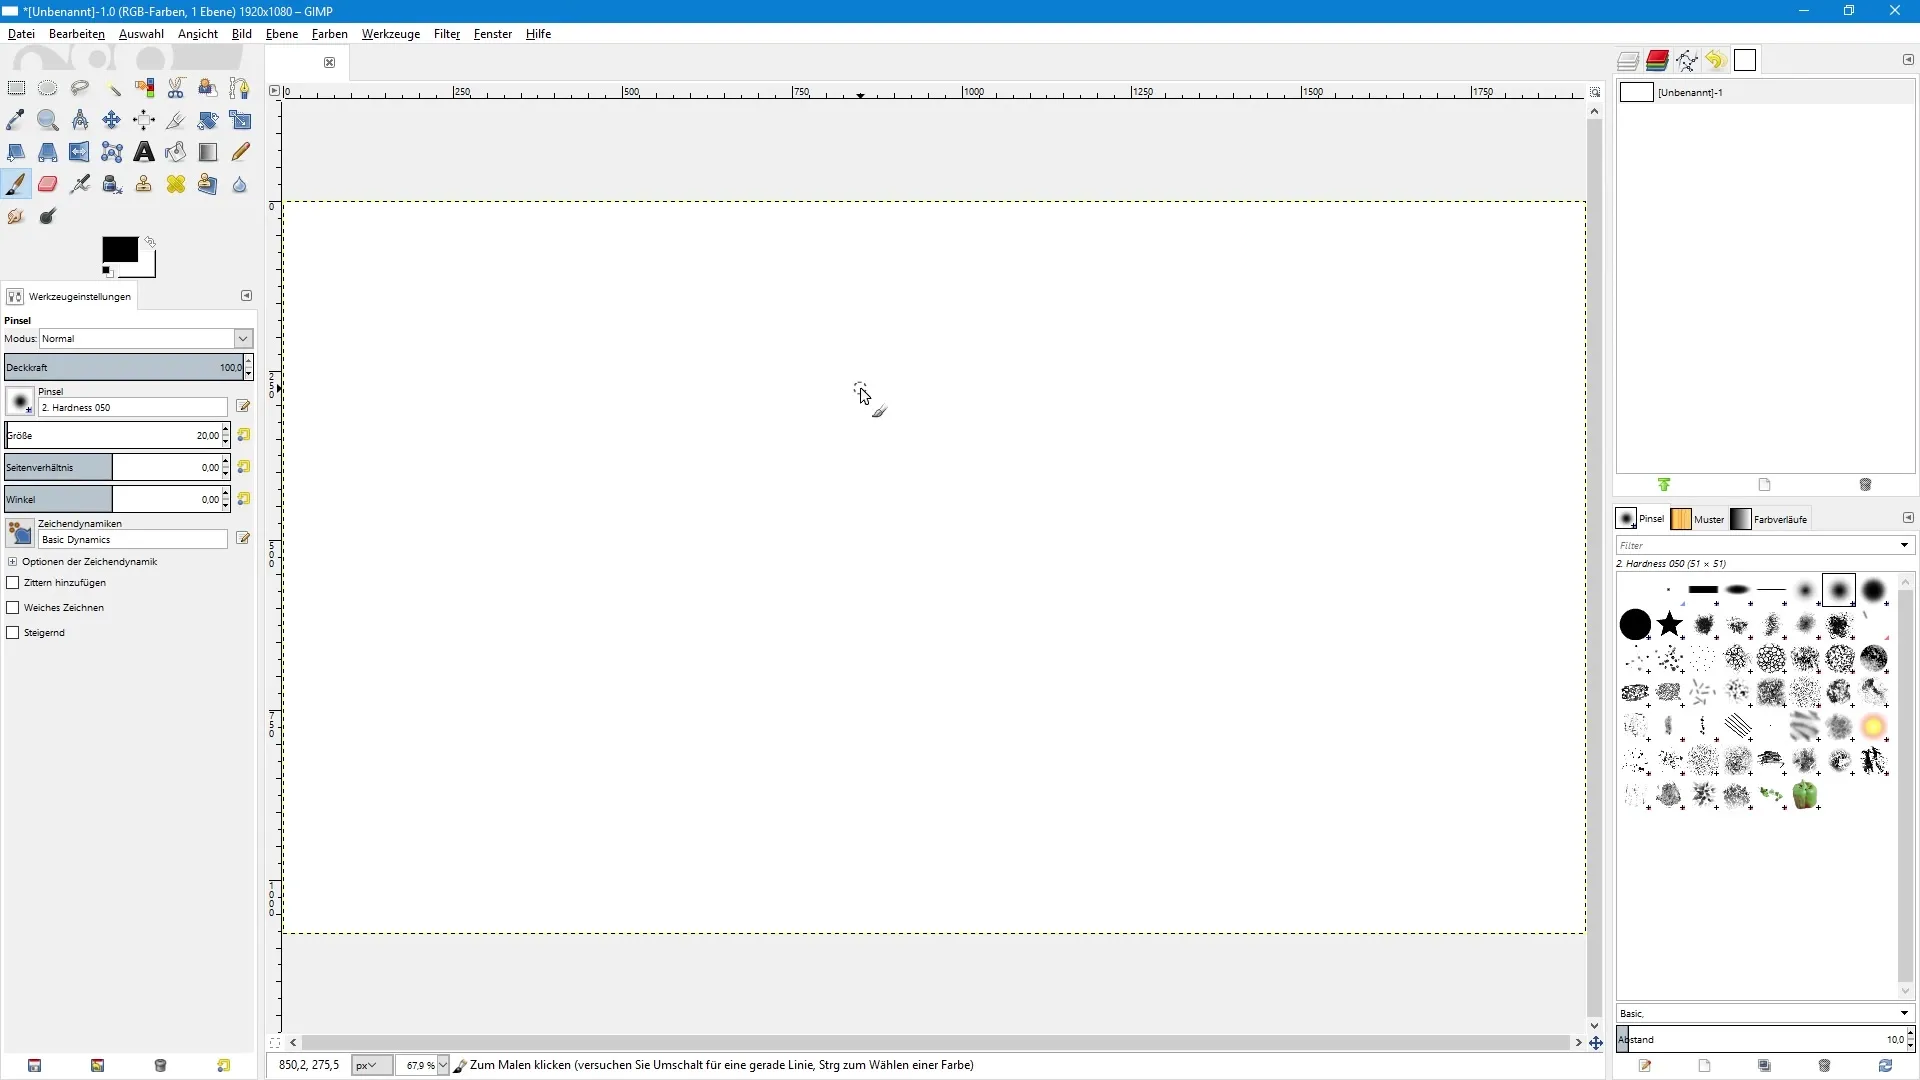1920x1080 pixels.
Task: Adjust the Abstand spacing slider
Action: (1761, 1040)
